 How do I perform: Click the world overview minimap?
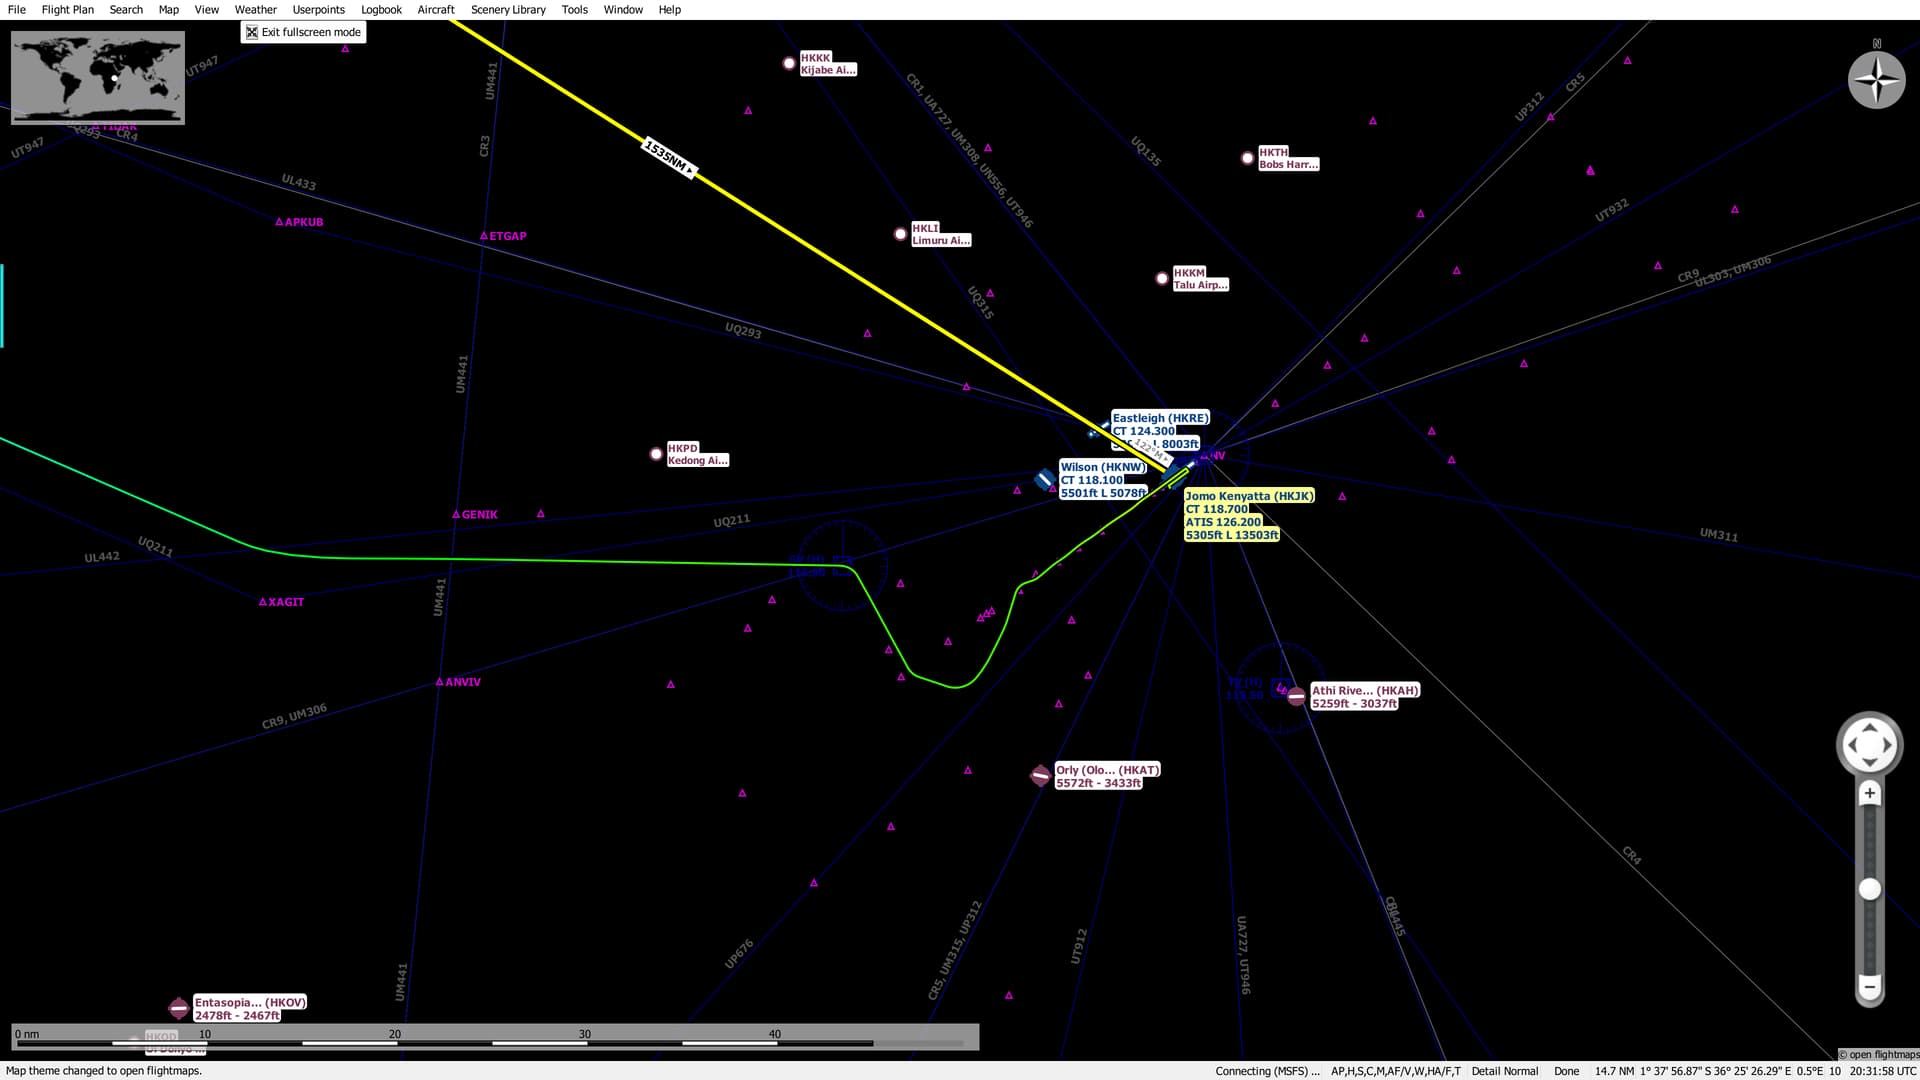tap(98, 77)
